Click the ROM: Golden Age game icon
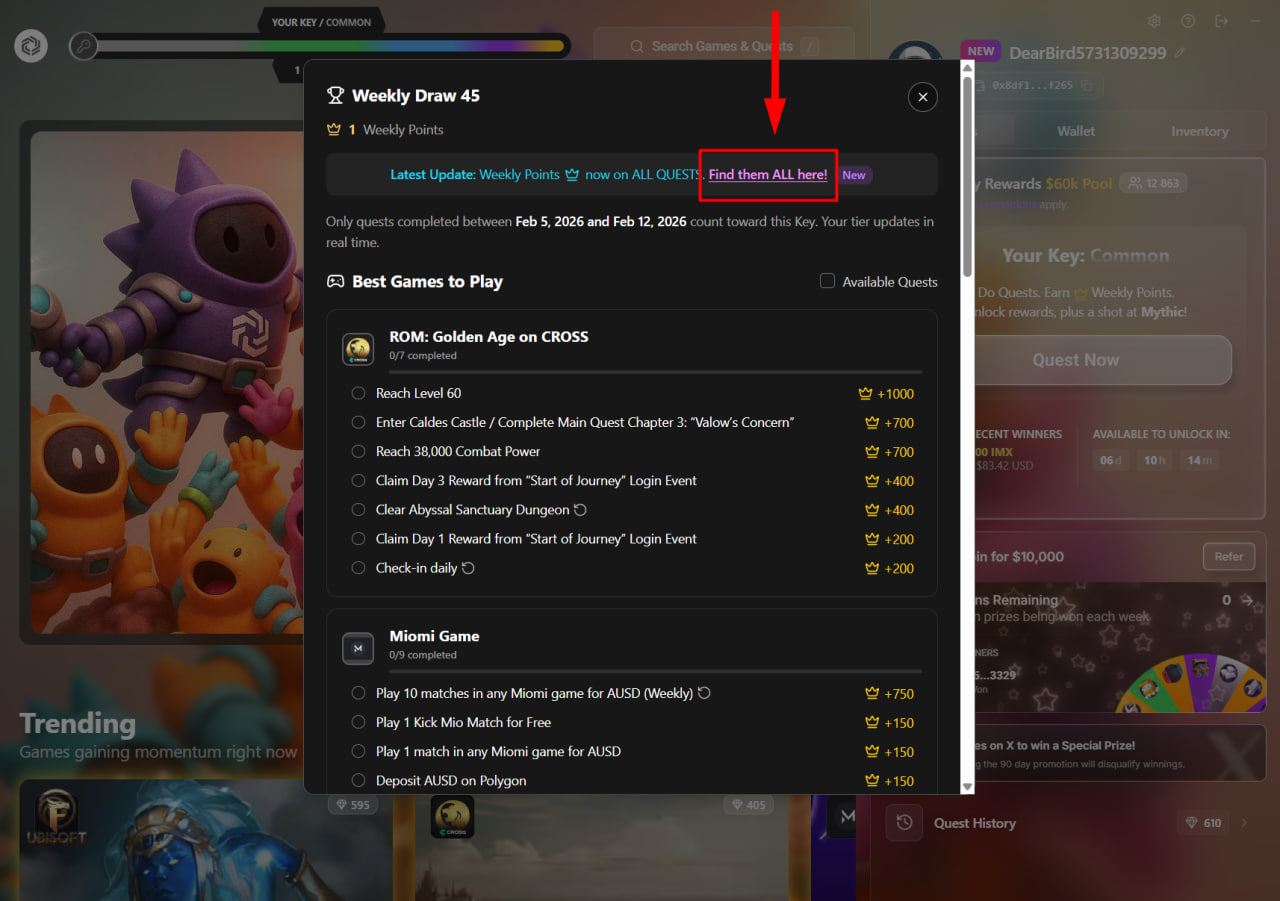This screenshot has height=901, width=1280. (358, 349)
